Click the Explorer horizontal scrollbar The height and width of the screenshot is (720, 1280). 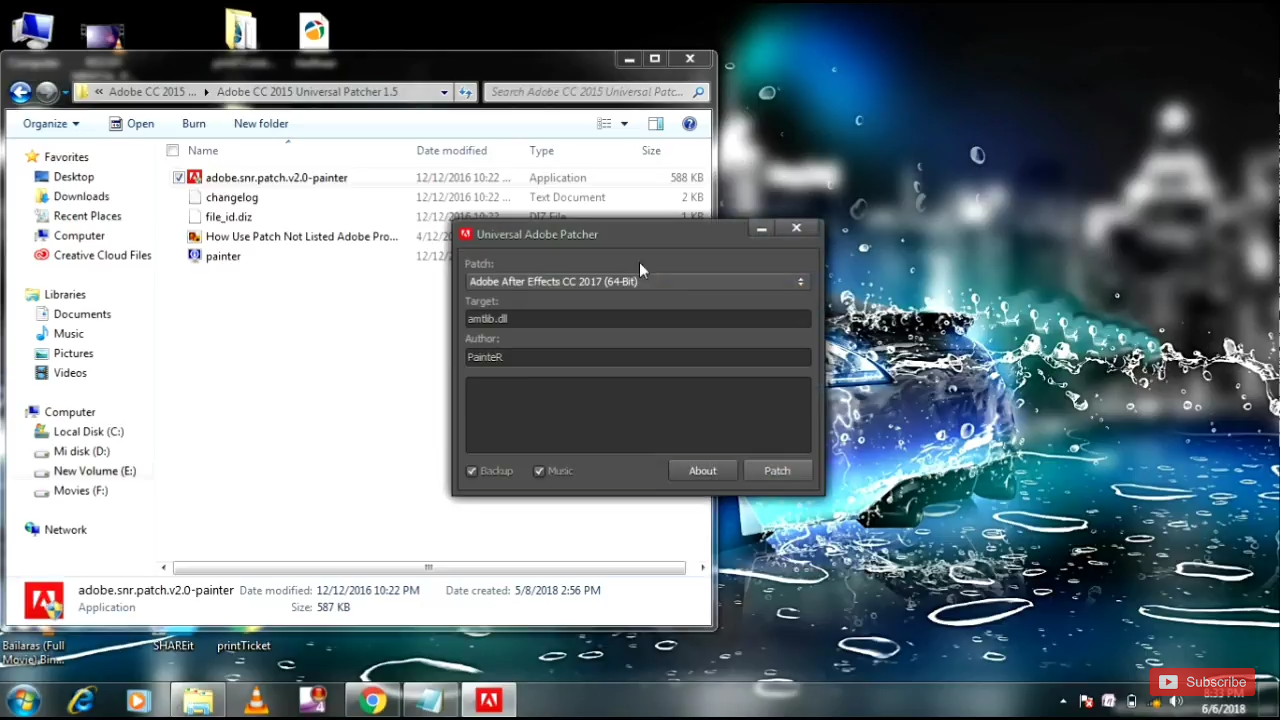pos(429,568)
